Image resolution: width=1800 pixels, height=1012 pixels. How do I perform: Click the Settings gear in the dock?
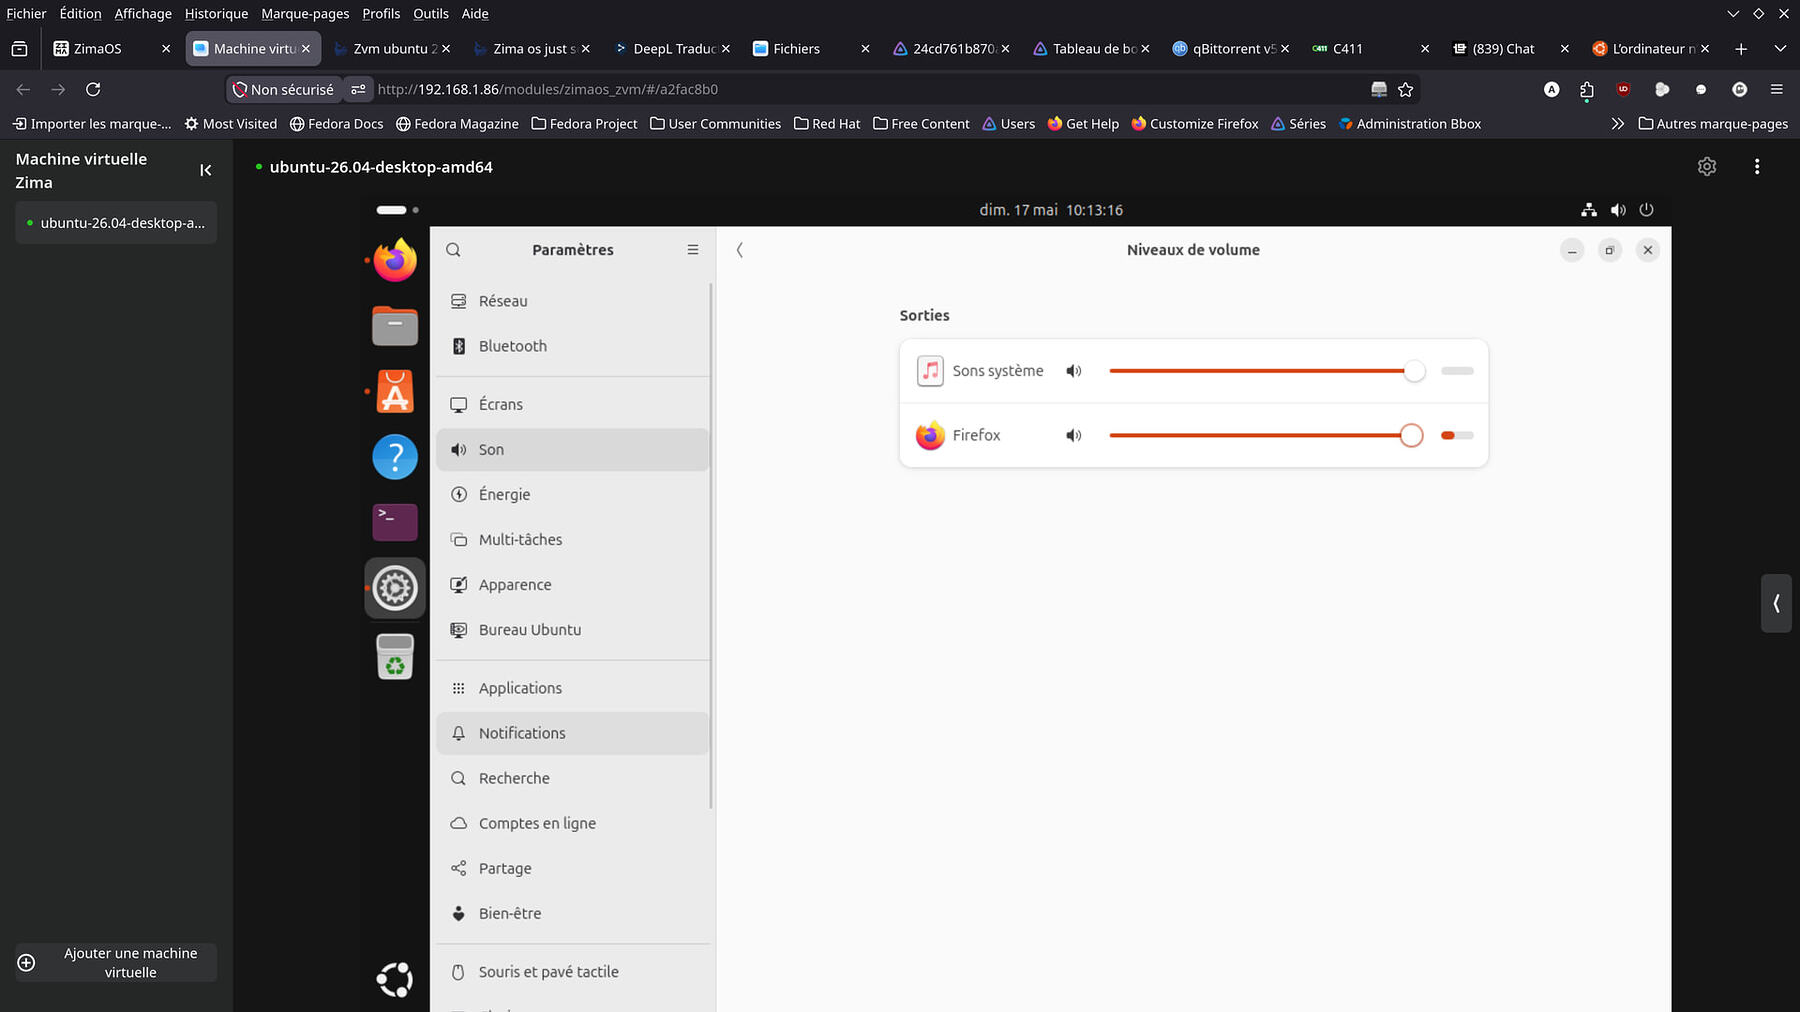tap(395, 588)
